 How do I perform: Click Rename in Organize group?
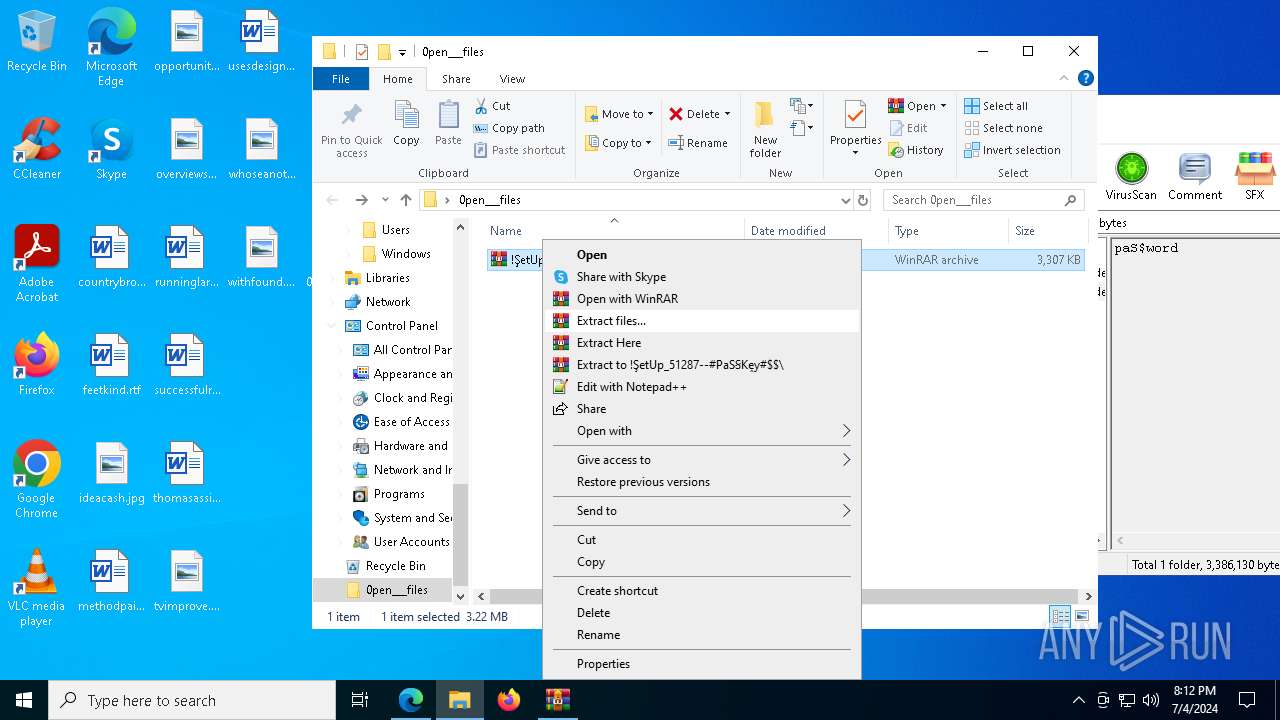click(x=698, y=143)
